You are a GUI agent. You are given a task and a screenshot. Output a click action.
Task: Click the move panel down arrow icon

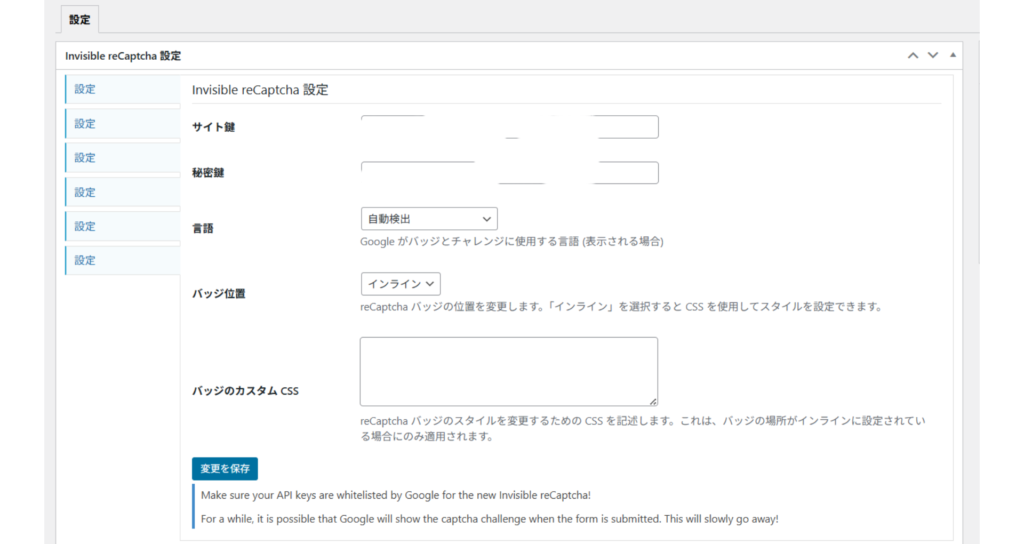click(932, 56)
